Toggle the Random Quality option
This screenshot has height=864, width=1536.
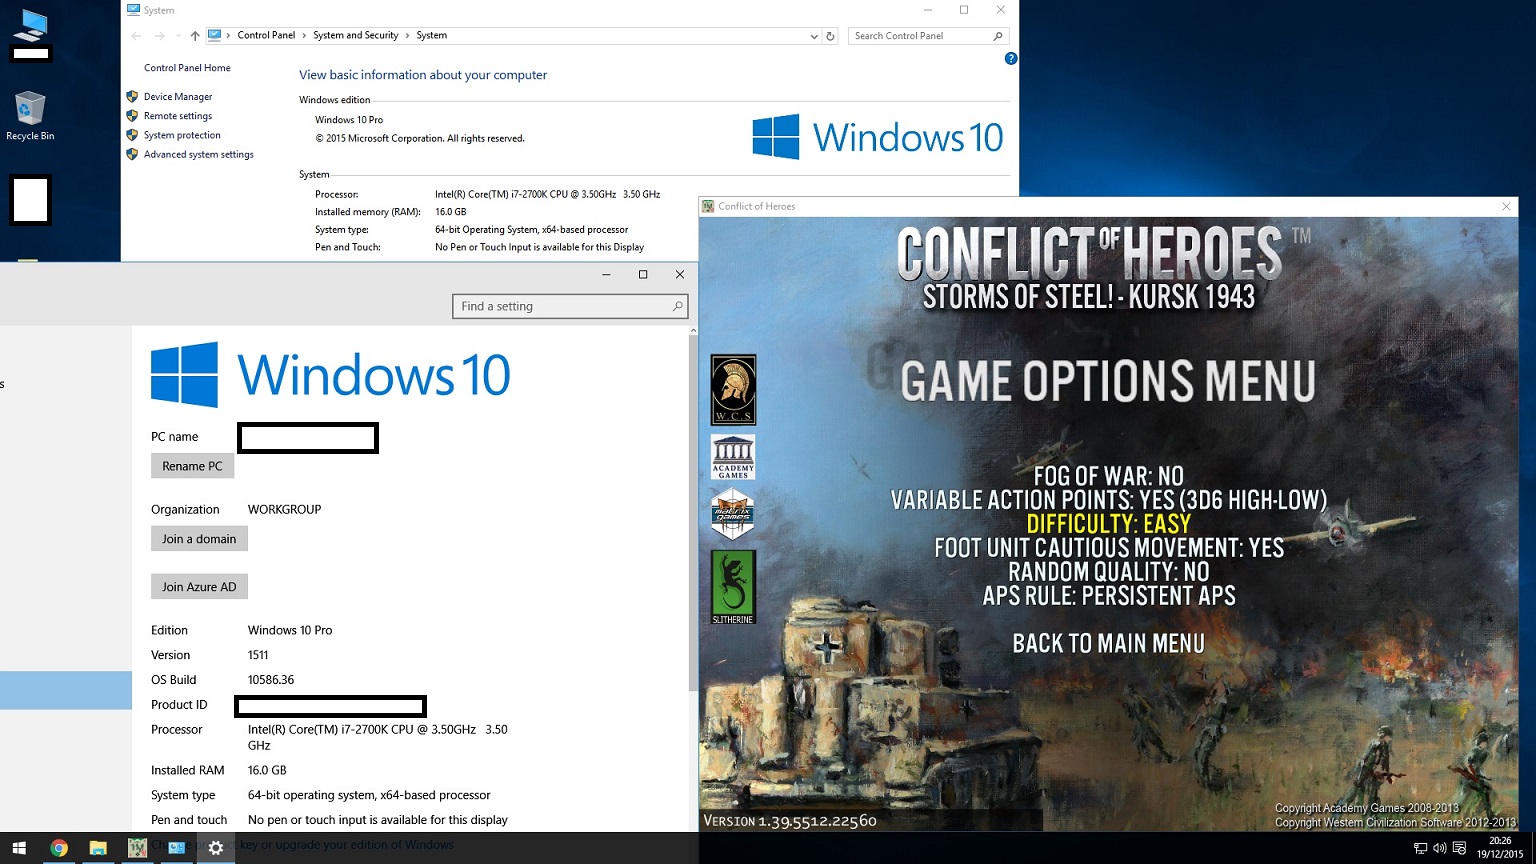point(1108,572)
